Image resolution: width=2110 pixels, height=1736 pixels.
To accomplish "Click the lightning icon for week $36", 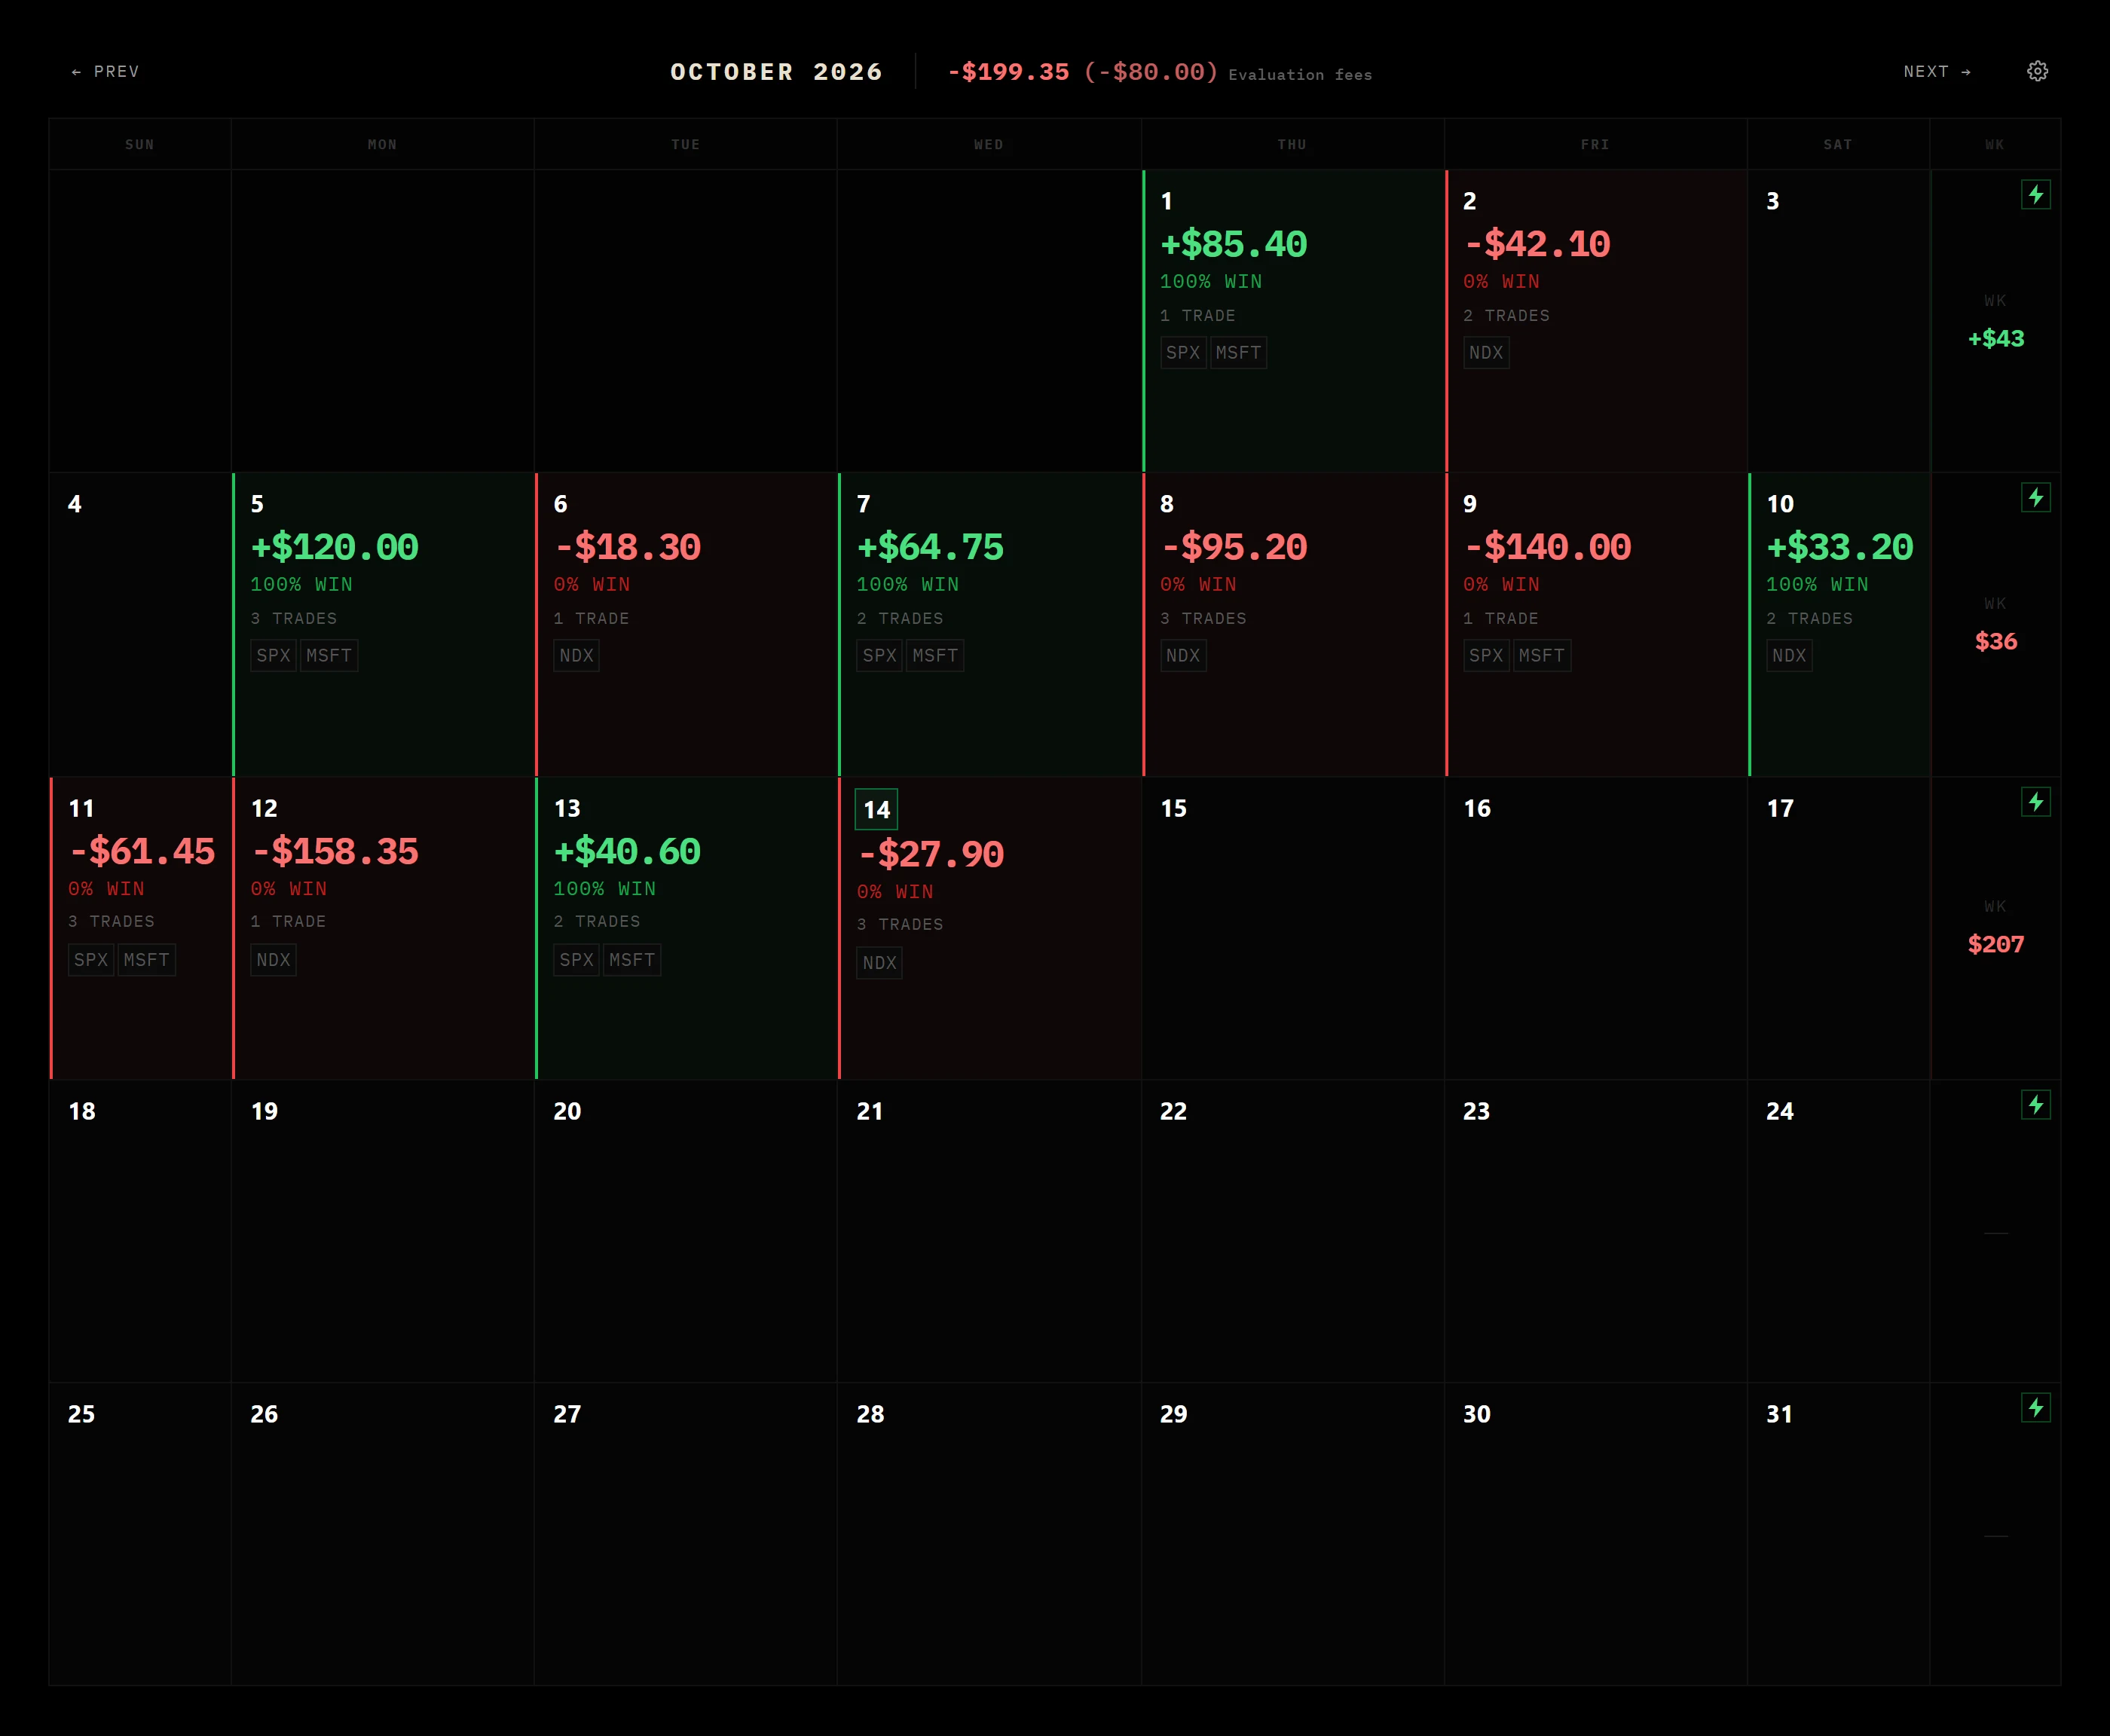I will 2036,497.
